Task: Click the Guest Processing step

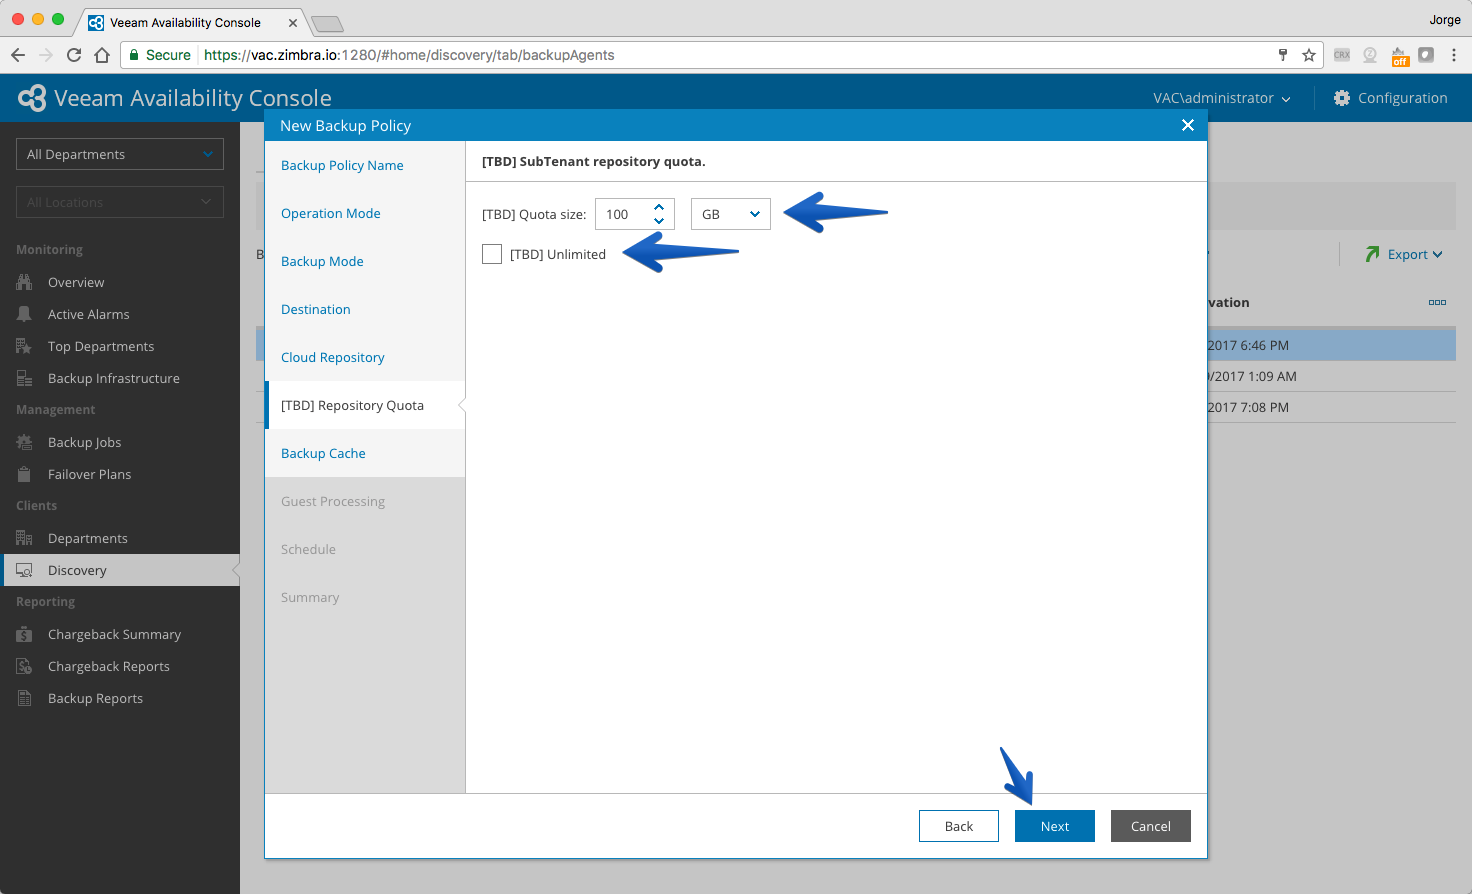Action: (333, 501)
